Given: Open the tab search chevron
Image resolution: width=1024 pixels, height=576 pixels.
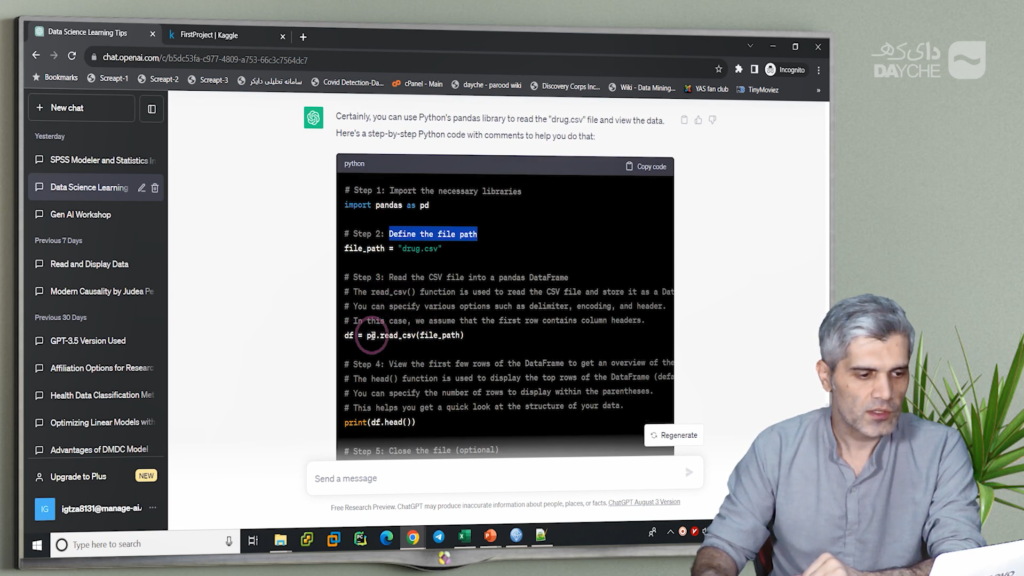Looking at the screenshot, I should (750, 46).
